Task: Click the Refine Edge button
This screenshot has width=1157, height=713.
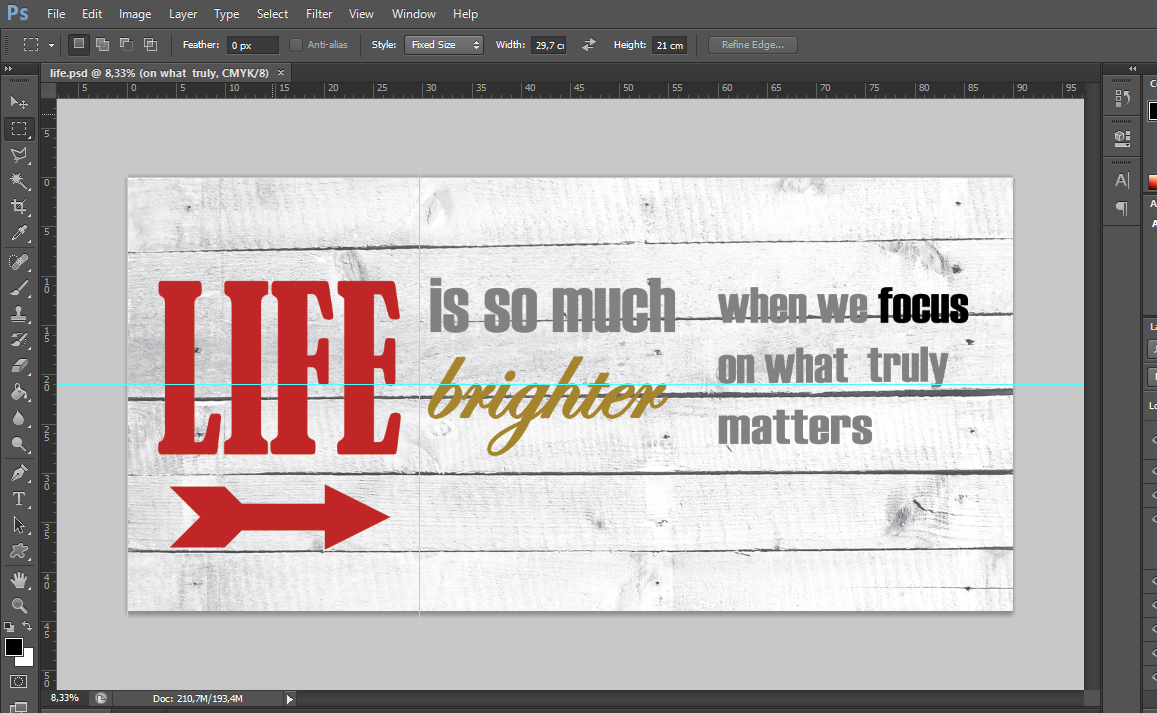Action: pos(753,45)
